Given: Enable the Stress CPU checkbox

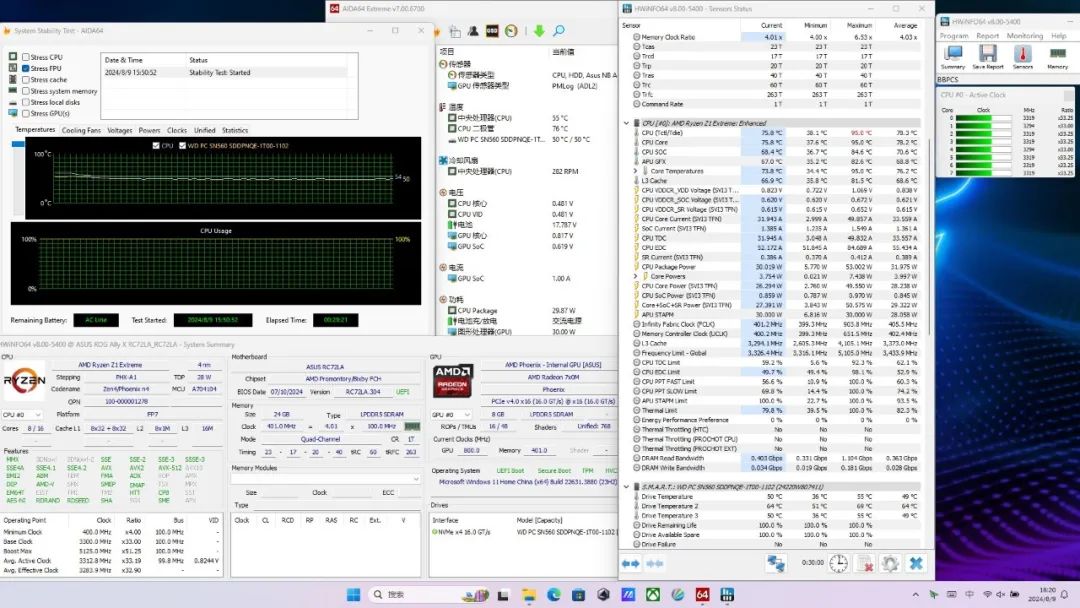Looking at the screenshot, I should pyautogui.click(x=26, y=58).
